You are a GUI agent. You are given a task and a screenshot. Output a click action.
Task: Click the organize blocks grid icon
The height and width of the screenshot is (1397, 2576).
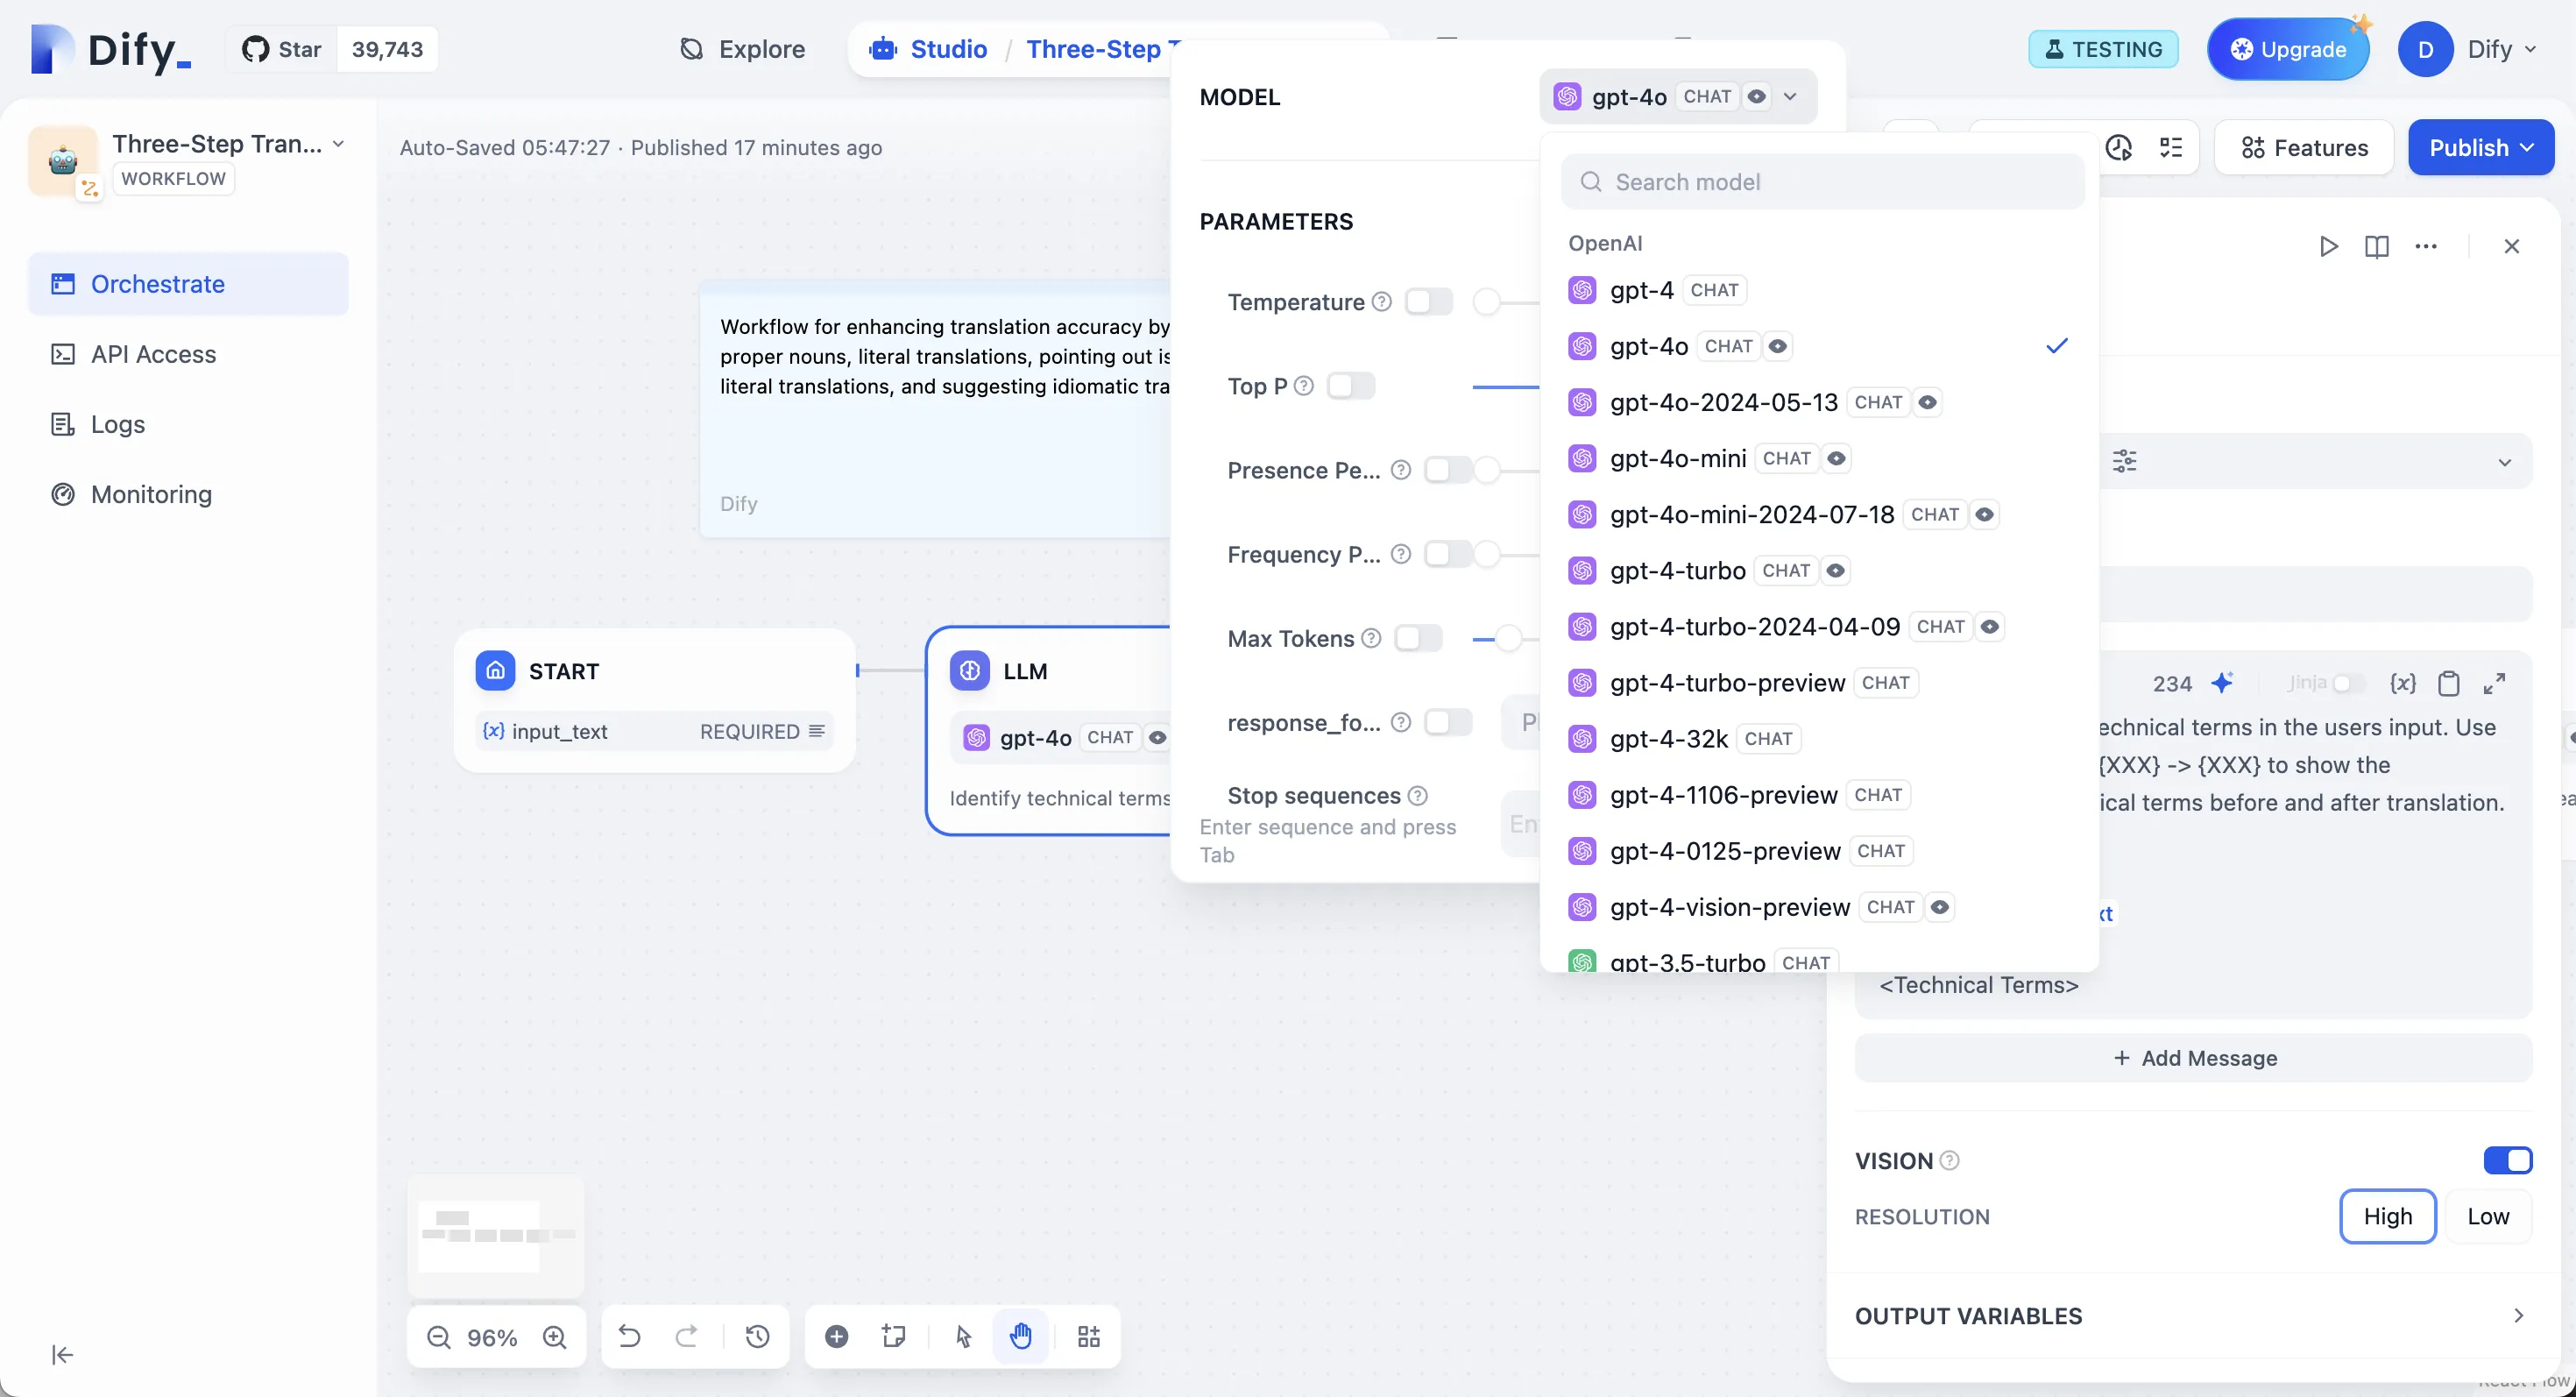point(1088,1336)
